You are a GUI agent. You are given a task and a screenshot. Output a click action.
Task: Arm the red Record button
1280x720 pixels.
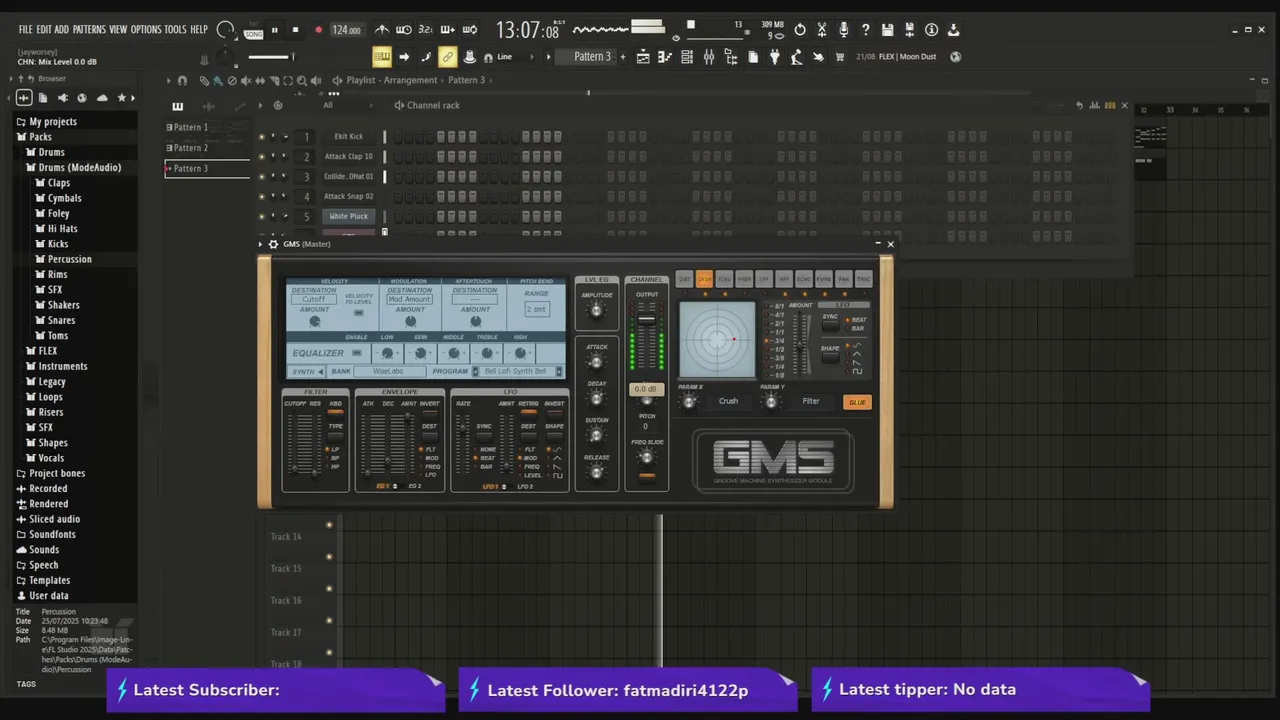click(x=318, y=30)
